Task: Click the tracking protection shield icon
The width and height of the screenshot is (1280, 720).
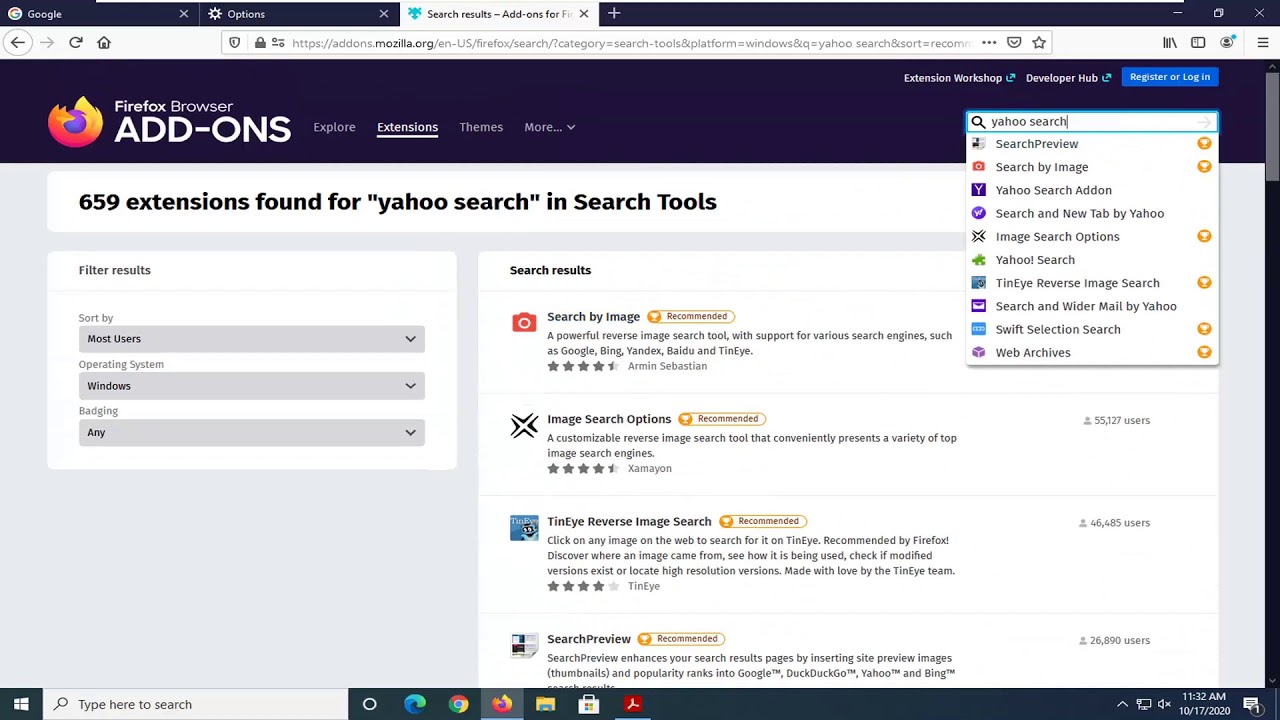Action: (235, 43)
